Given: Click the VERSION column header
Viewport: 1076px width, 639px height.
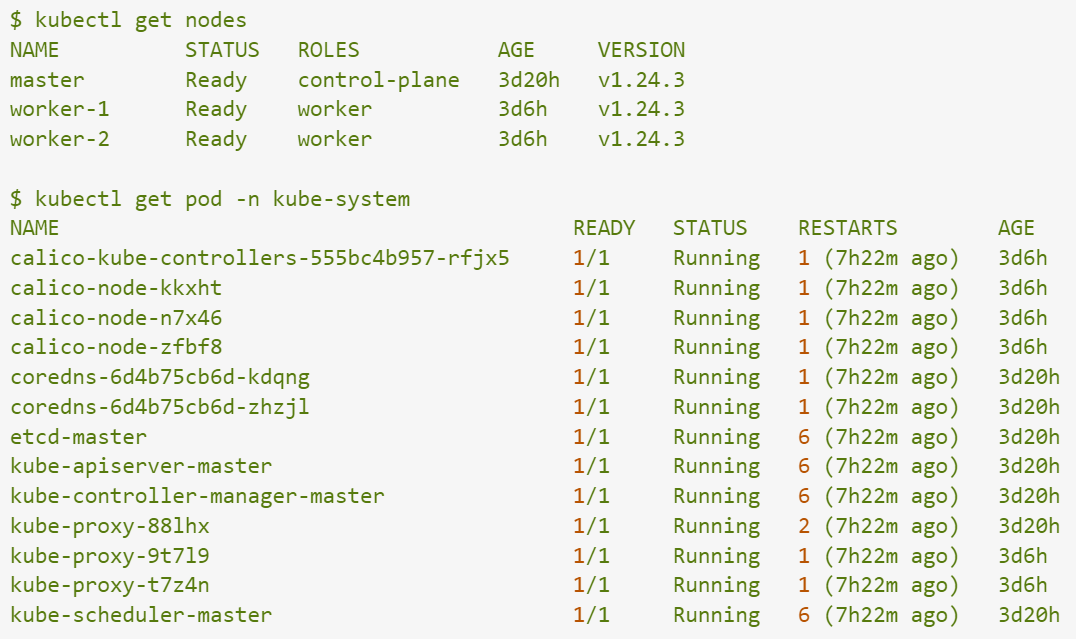Looking at the screenshot, I should click(x=641, y=50).
